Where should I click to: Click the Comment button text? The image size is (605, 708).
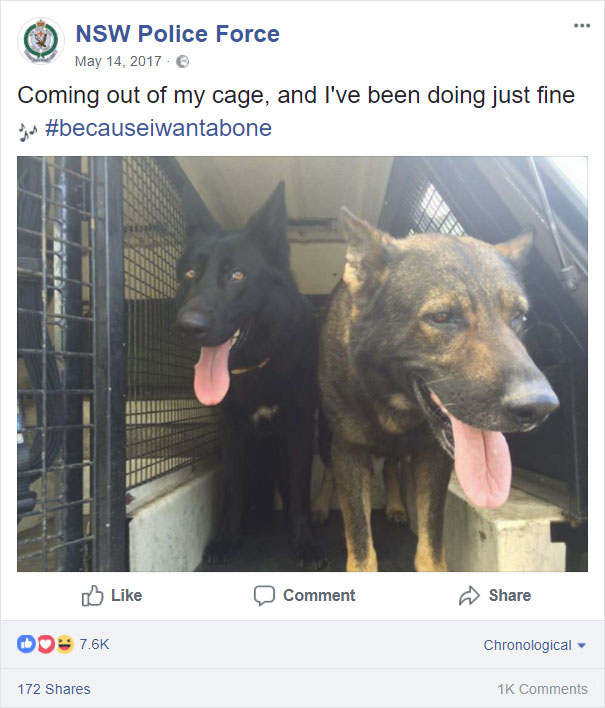(319, 596)
